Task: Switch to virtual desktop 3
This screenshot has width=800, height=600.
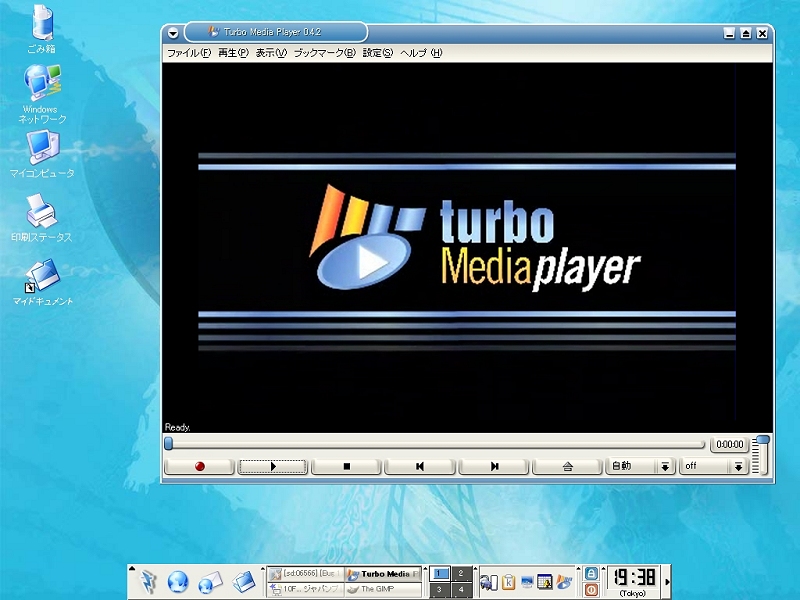Action: pyautogui.click(x=440, y=589)
